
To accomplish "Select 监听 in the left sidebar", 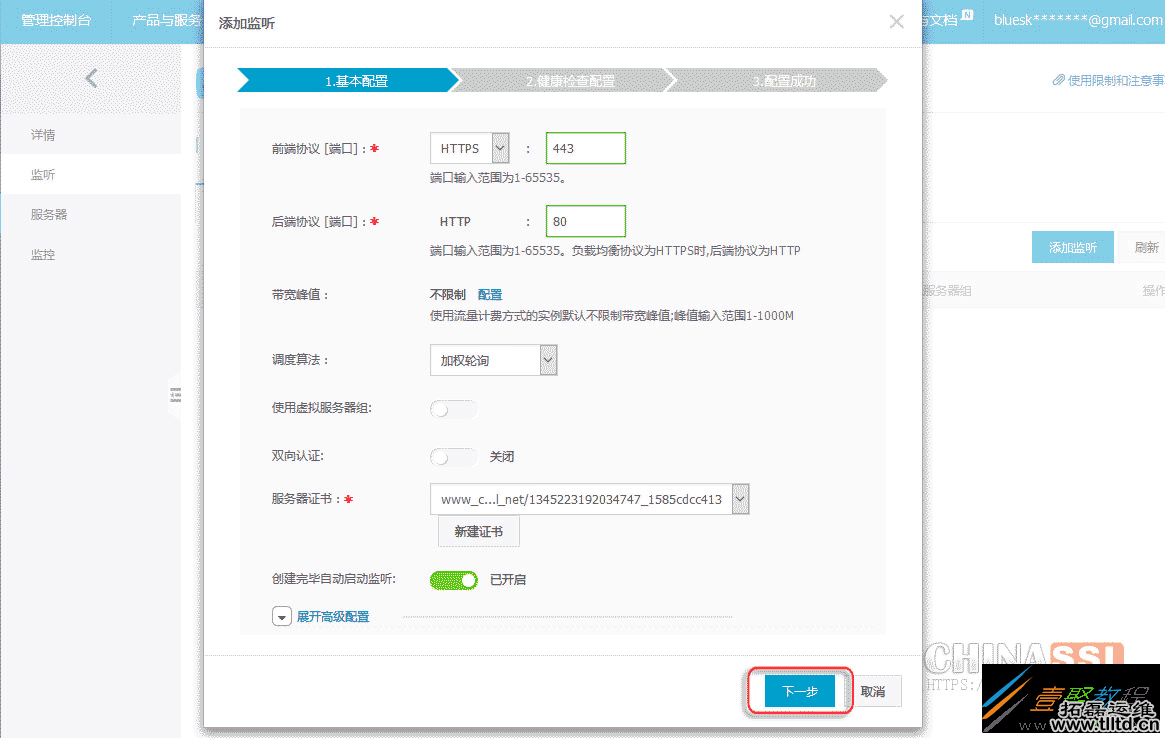I will pos(45,173).
